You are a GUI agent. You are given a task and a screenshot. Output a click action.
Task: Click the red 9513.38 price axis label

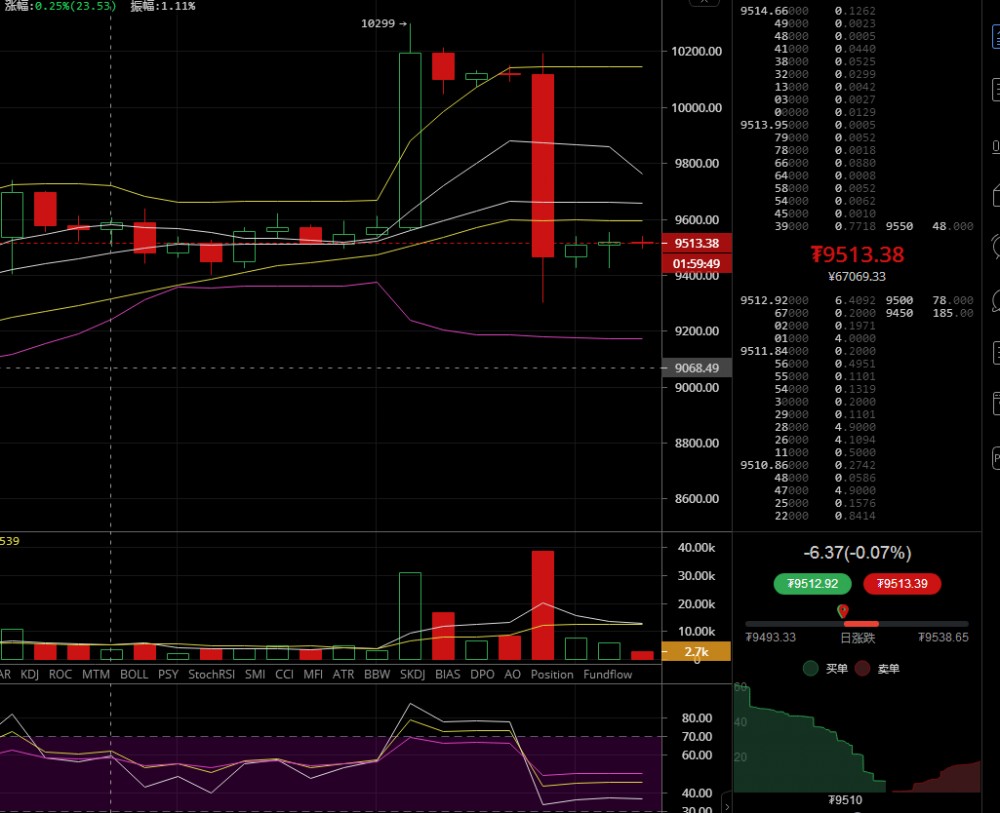point(697,243)
